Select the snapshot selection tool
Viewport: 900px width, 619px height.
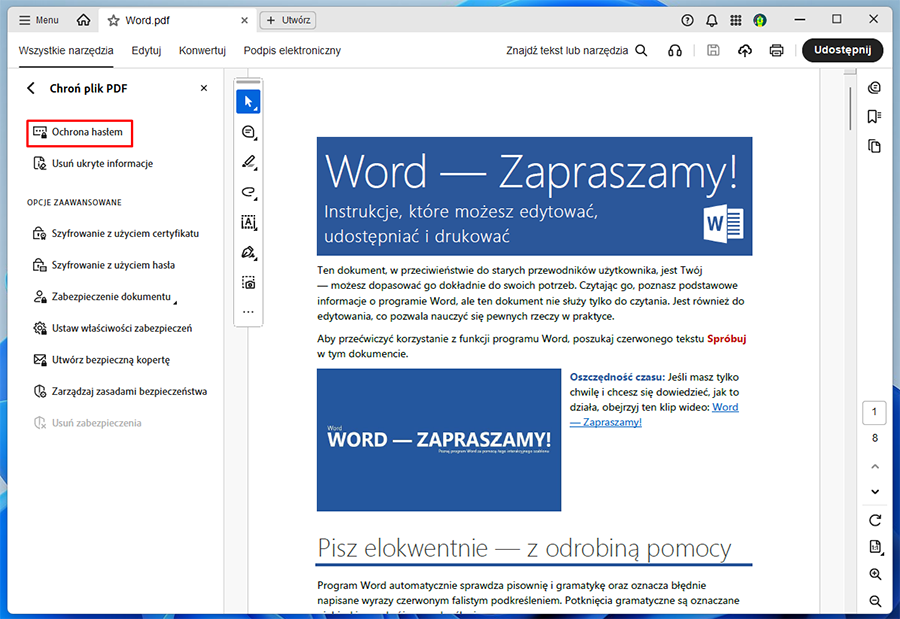(x=249, y=283)
